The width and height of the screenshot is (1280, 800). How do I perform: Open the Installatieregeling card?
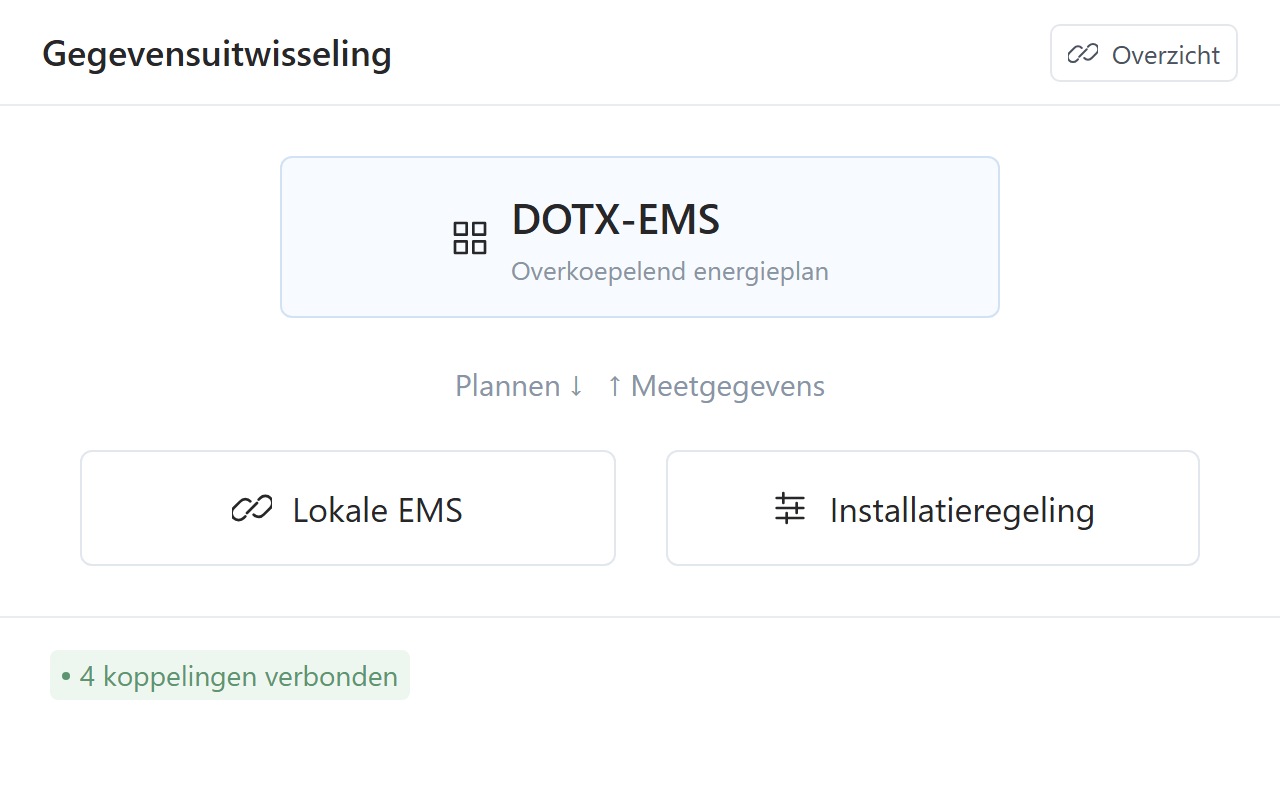933,508
